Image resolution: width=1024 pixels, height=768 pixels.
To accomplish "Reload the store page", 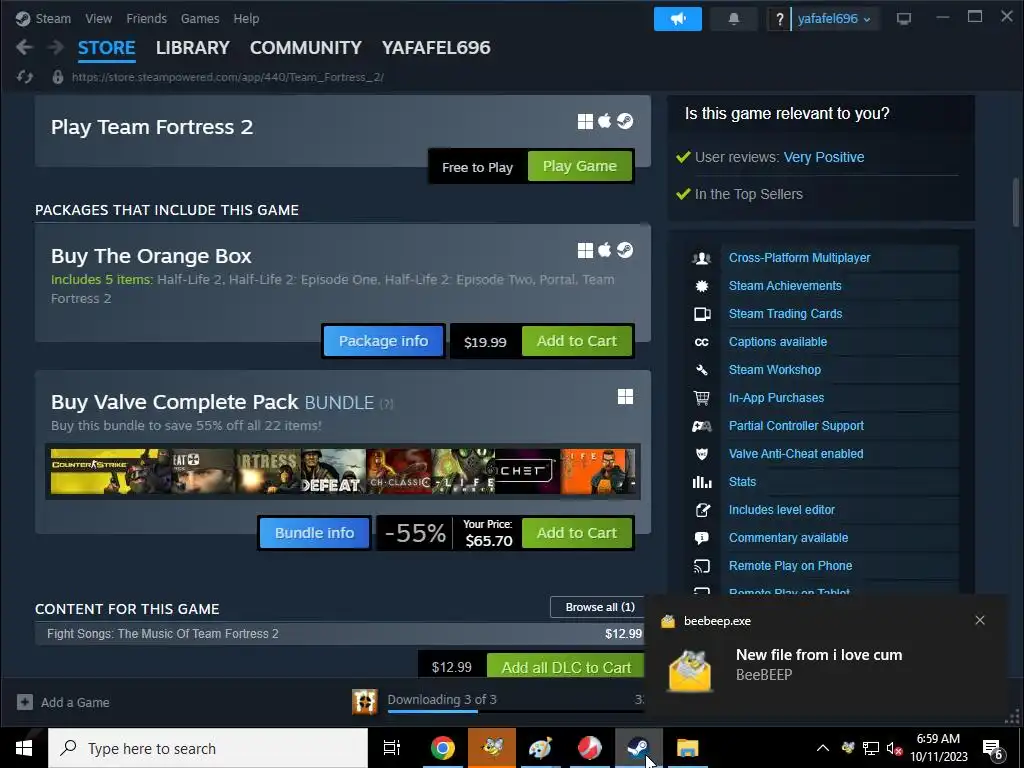I will point(25,77).
